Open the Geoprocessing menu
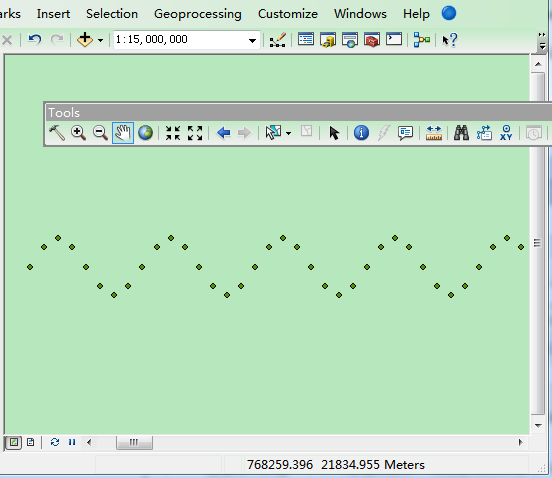 [197, 14]
